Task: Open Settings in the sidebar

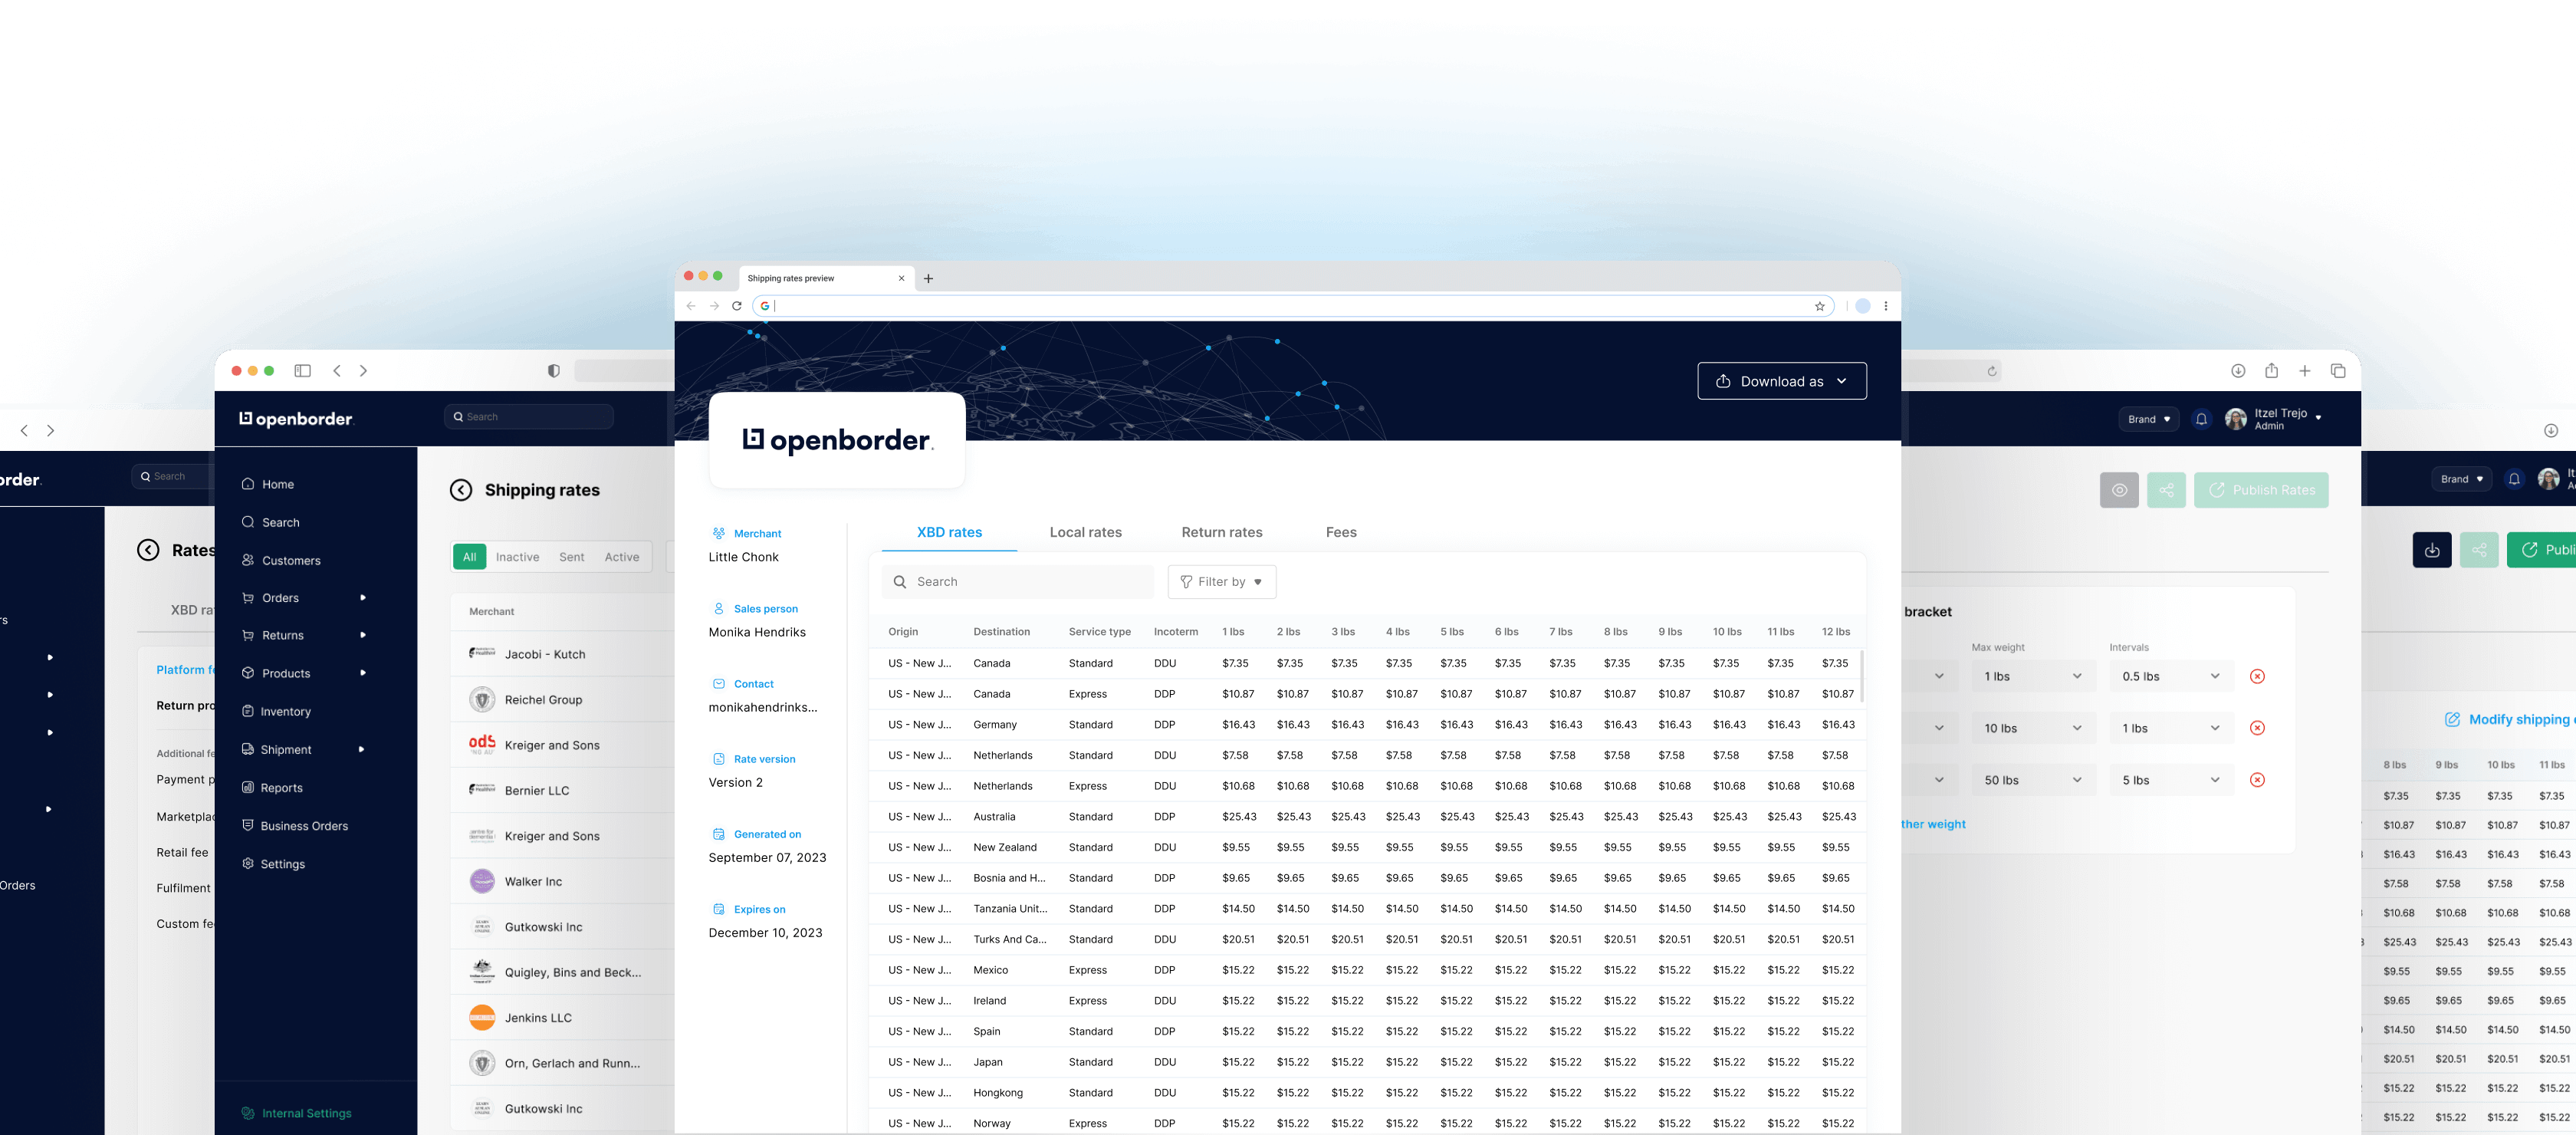Action: [x=272, y=863]
